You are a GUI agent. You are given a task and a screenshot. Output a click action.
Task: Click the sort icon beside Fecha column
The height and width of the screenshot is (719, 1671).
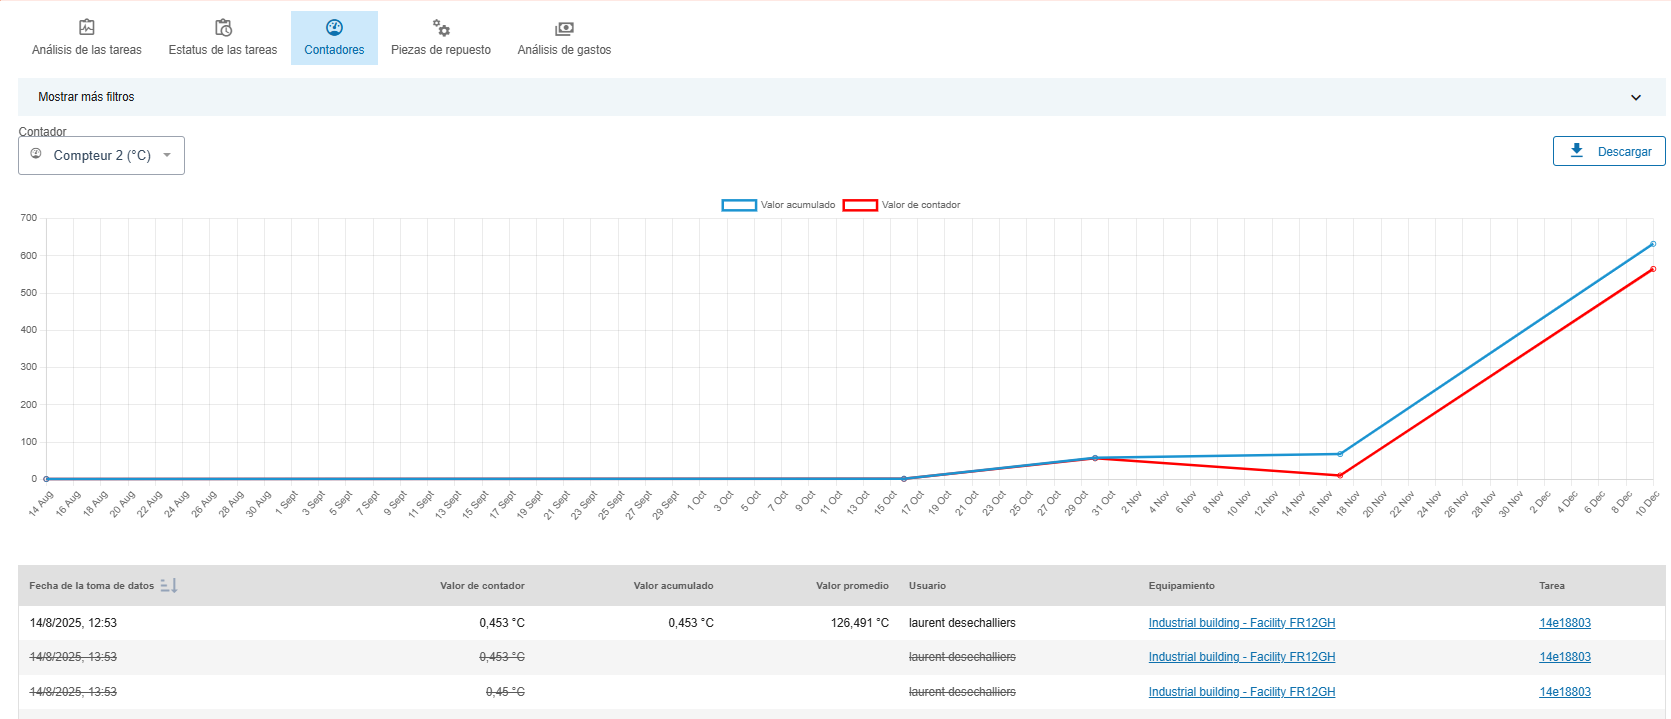coord(169,586)
